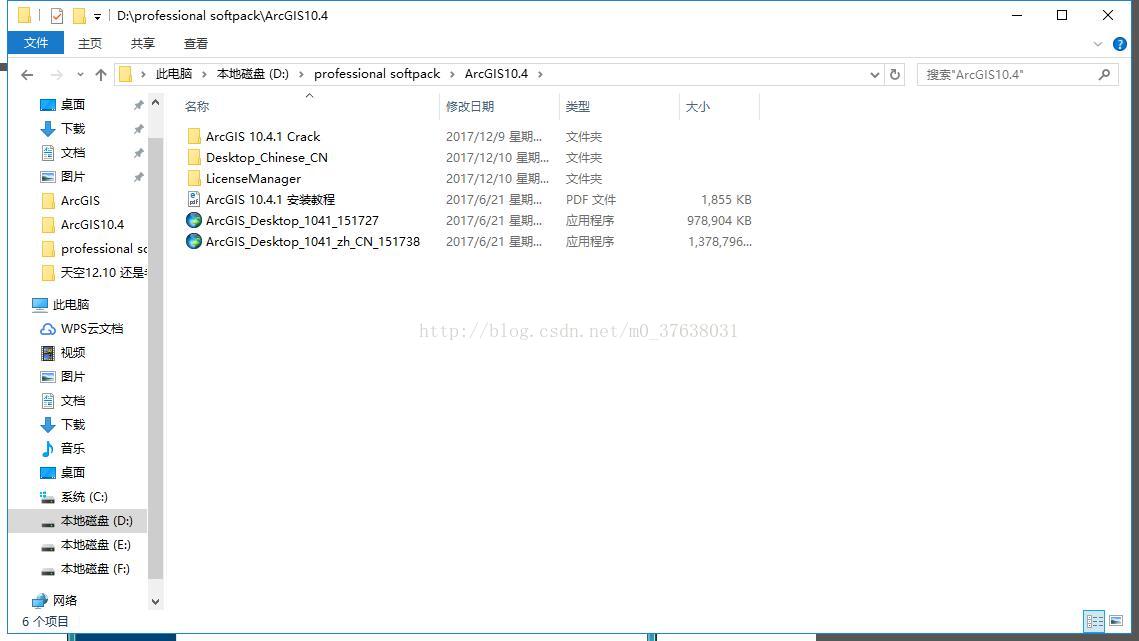Click the new folder icon in title bar
1139x641 pixels.
click(79, 15)
